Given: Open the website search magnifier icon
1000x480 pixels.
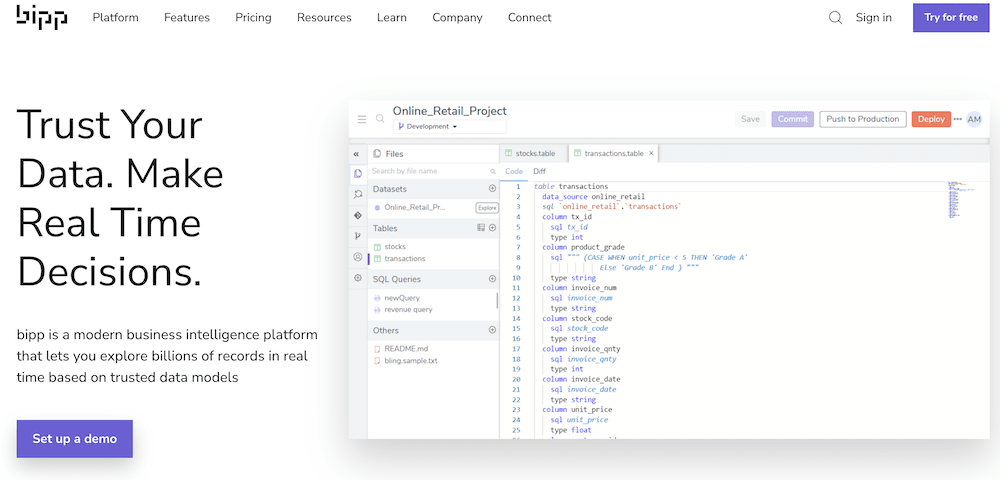Looking at the screenshot, I should tap(835, 18).
